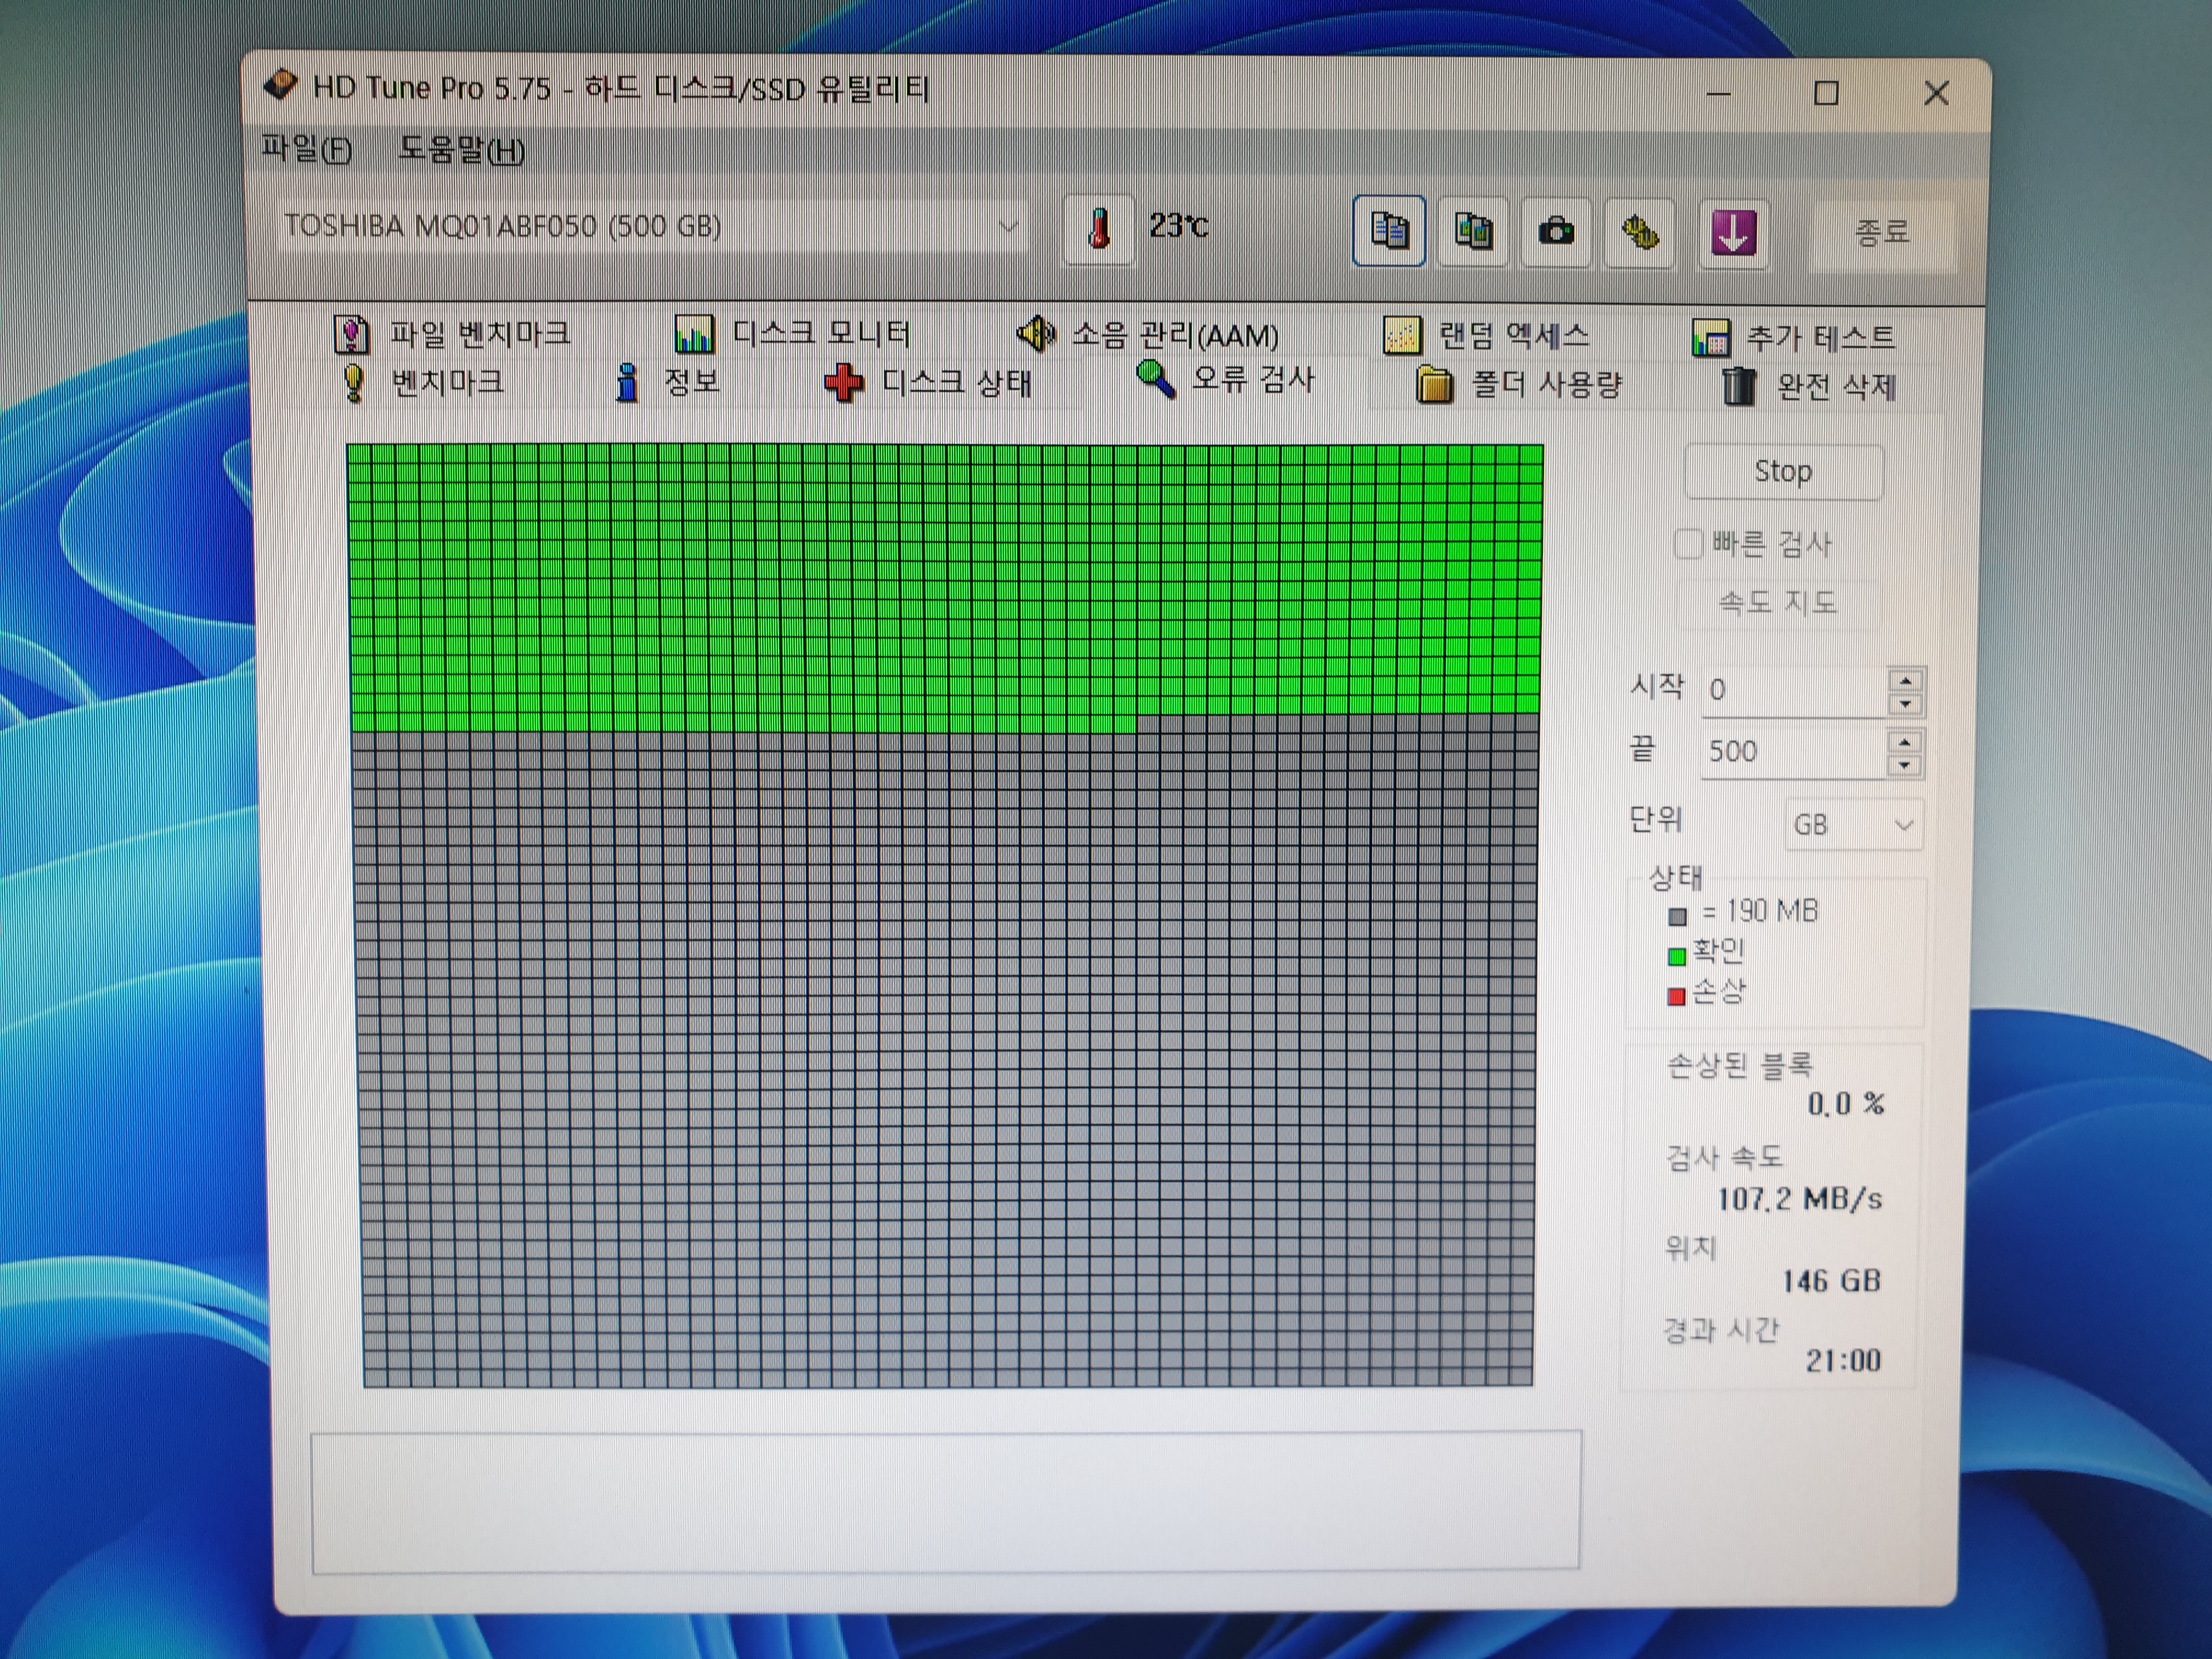Open options via wrench icon
This screenshot has height=1659, width=2212.
click(1639, 234)
